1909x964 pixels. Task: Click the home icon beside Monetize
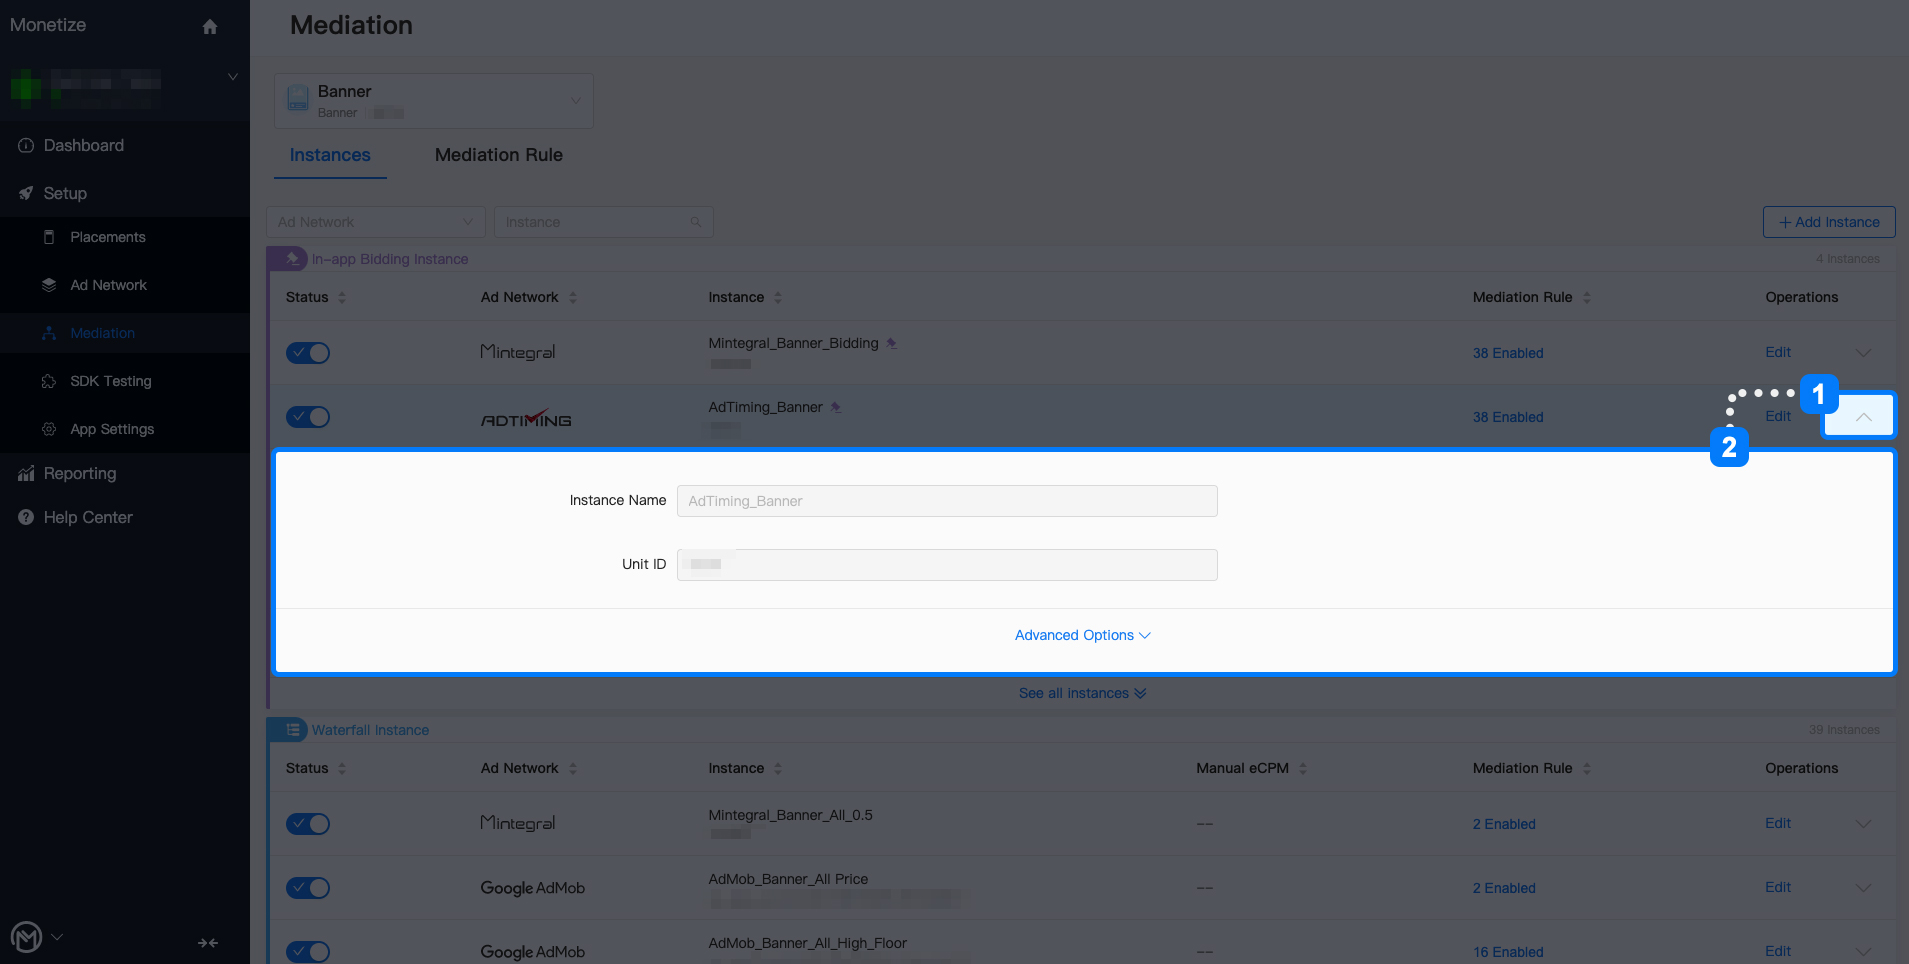pyautogui.click(x=210, y=26)
